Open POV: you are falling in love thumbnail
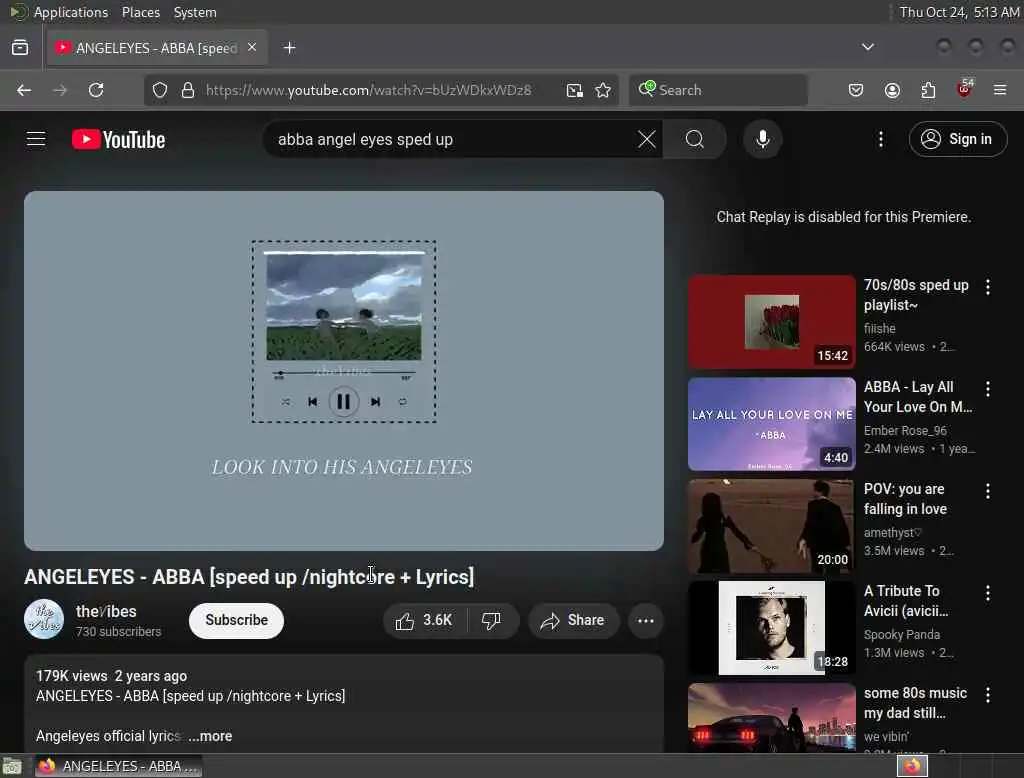Image resolution: width=1024 pixels, height=778 pixels. tap(771, 525)
